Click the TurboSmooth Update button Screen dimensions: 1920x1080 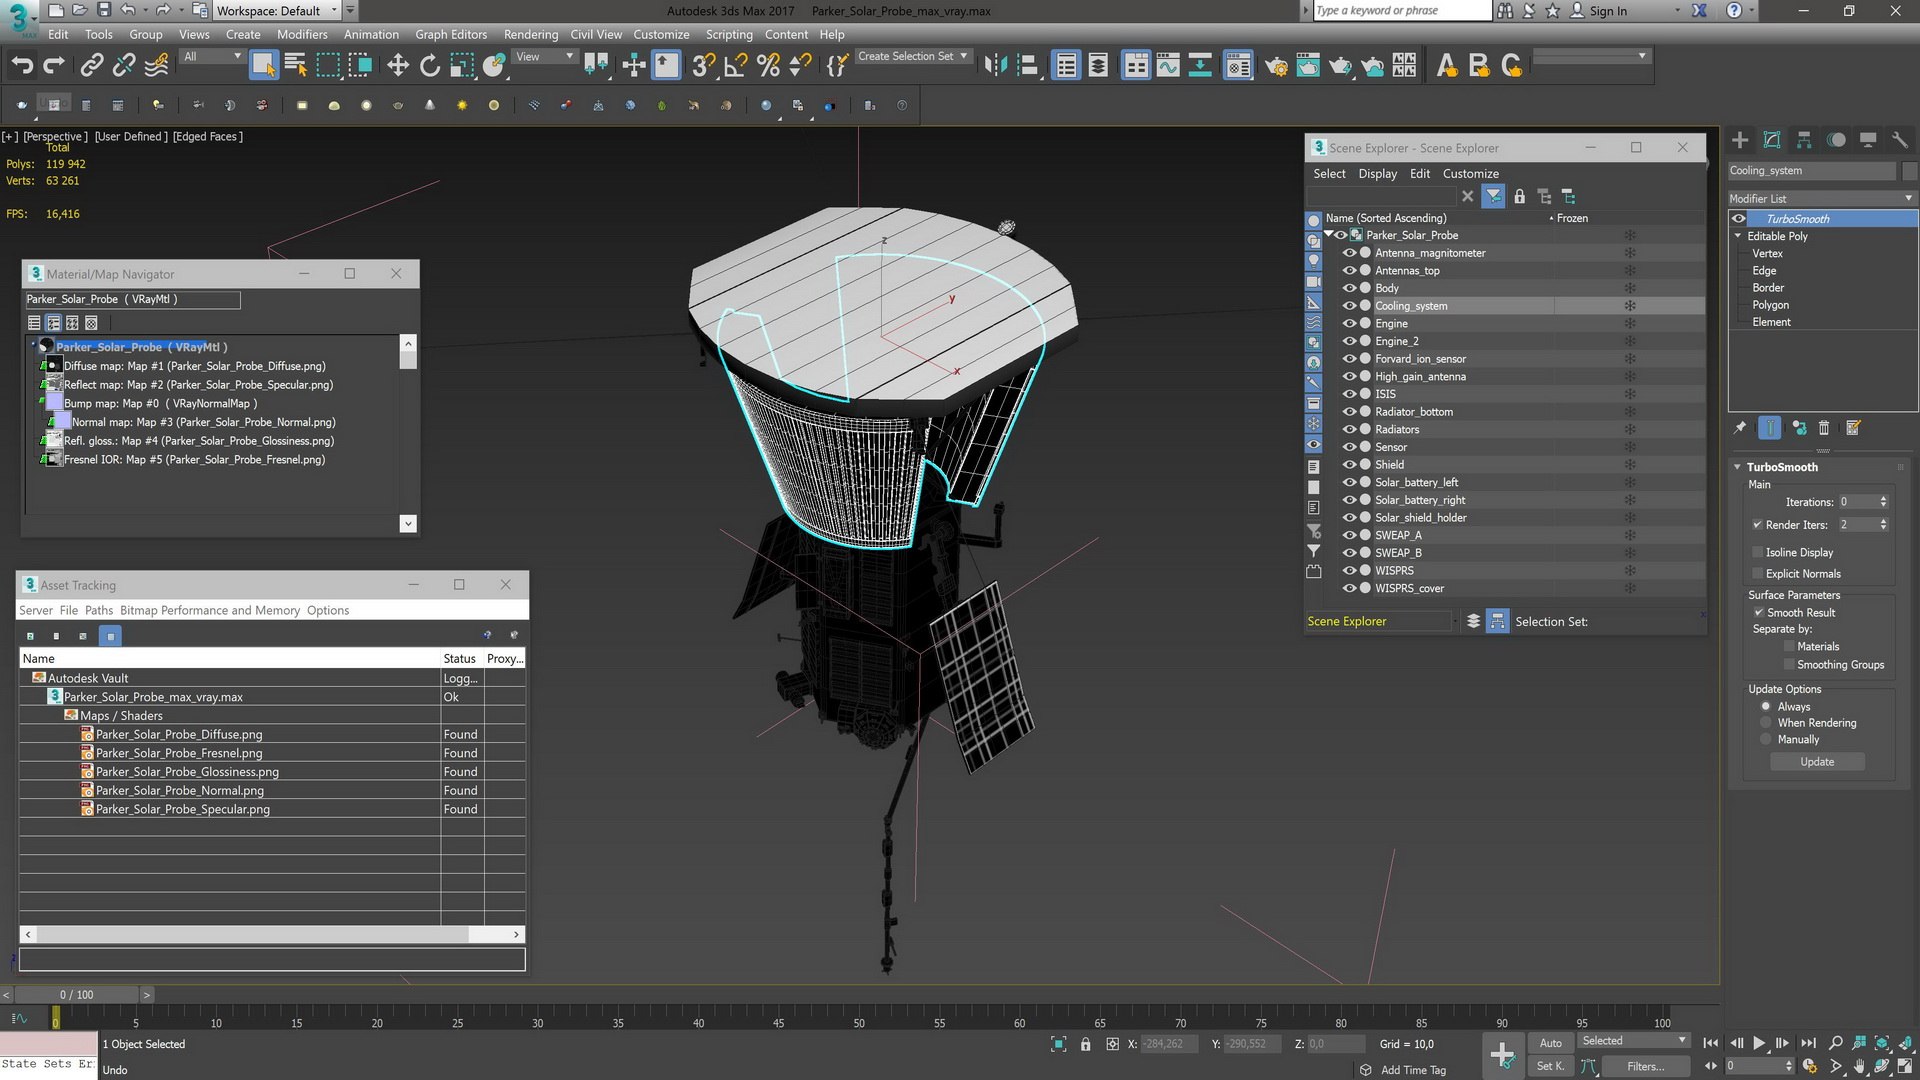tap(1816, 762)
